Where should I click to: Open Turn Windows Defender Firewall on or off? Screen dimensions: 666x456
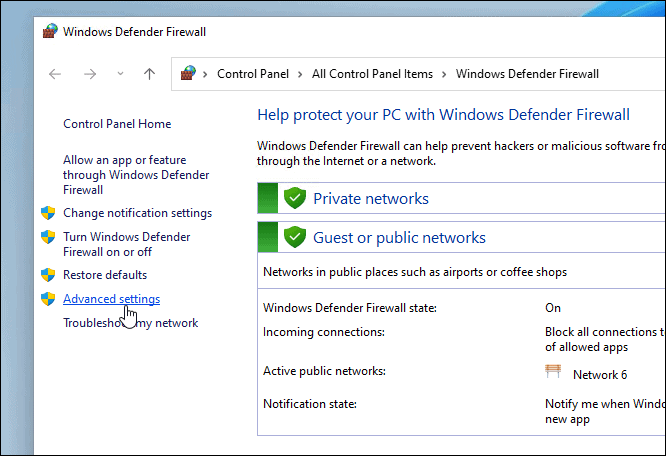[x=126, y=244]
